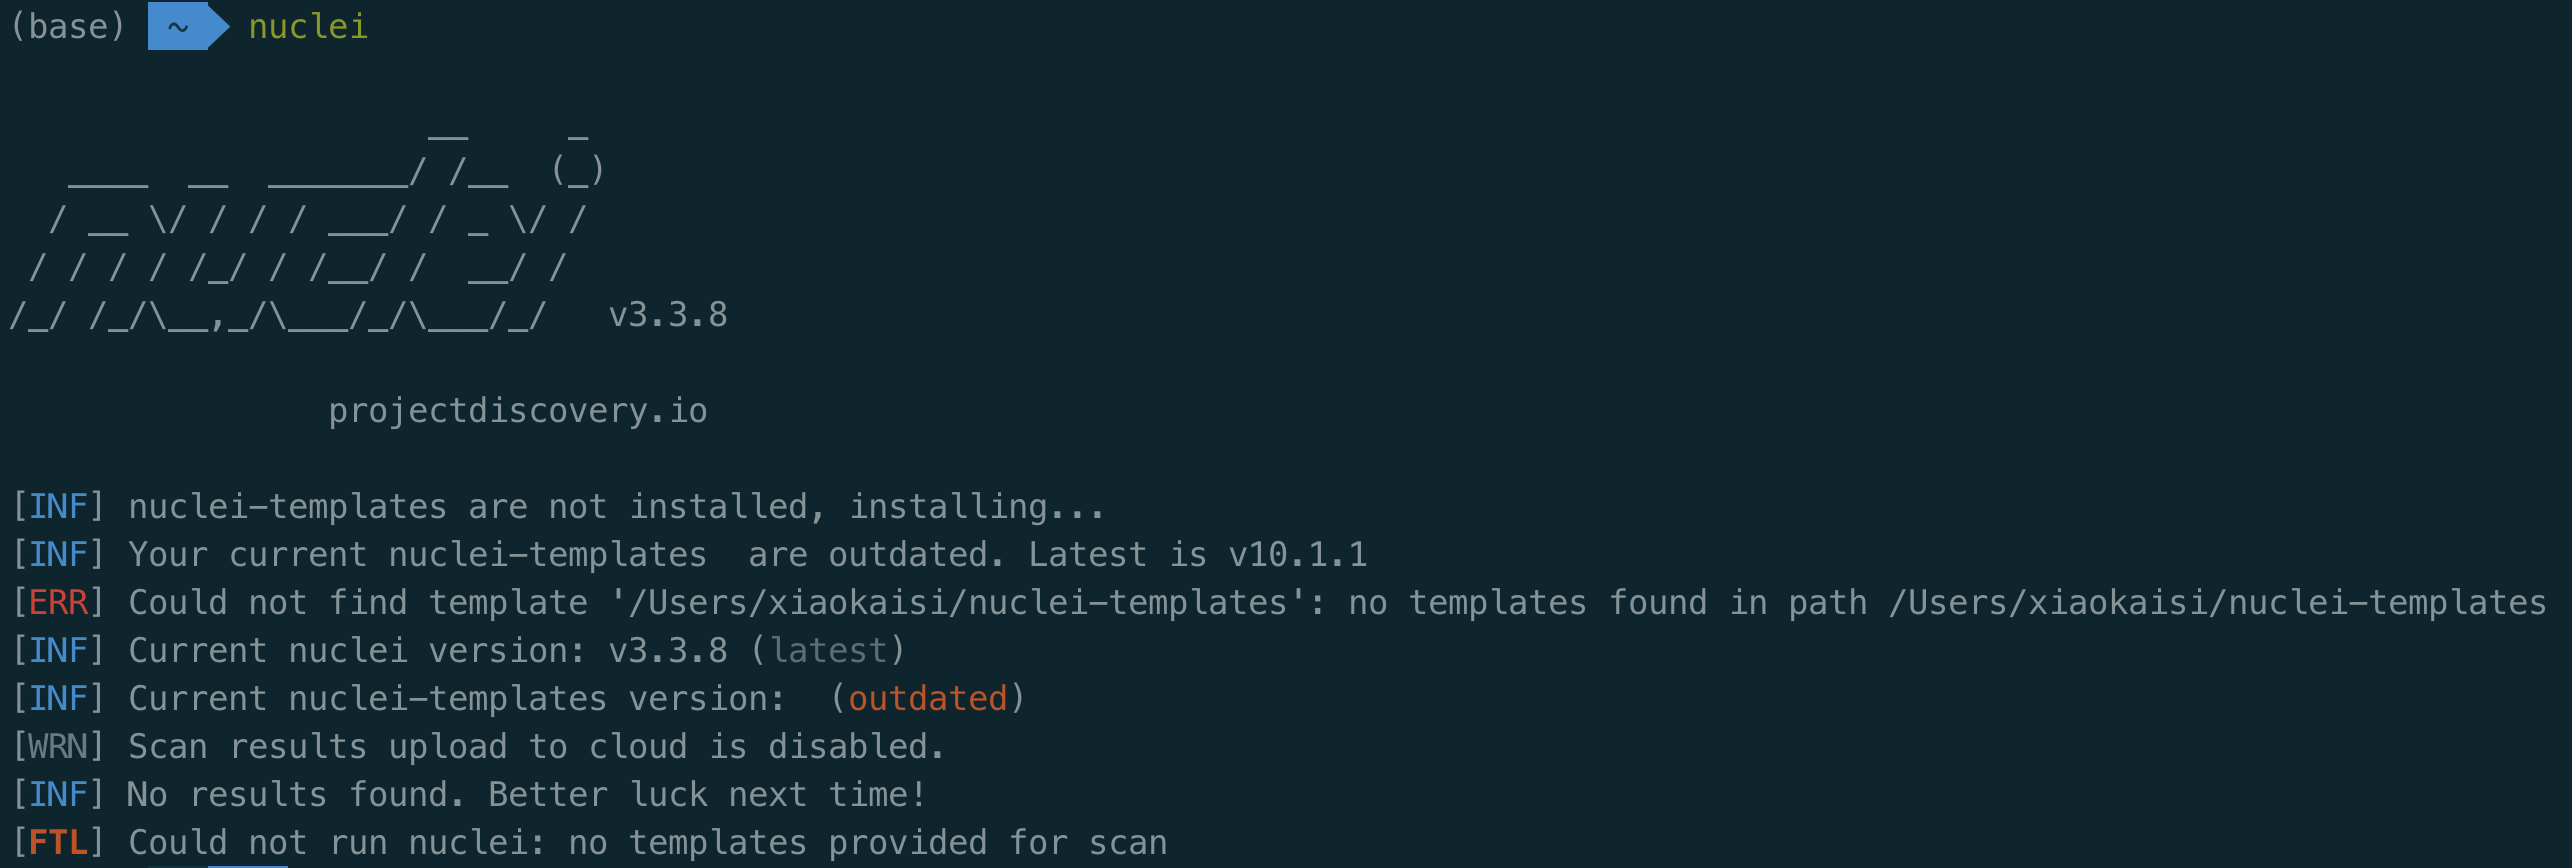The height and width of the screenshot is (868, 2572).
Task: Click "no templates provided for scan" message
Action: (x=867, y=843)
